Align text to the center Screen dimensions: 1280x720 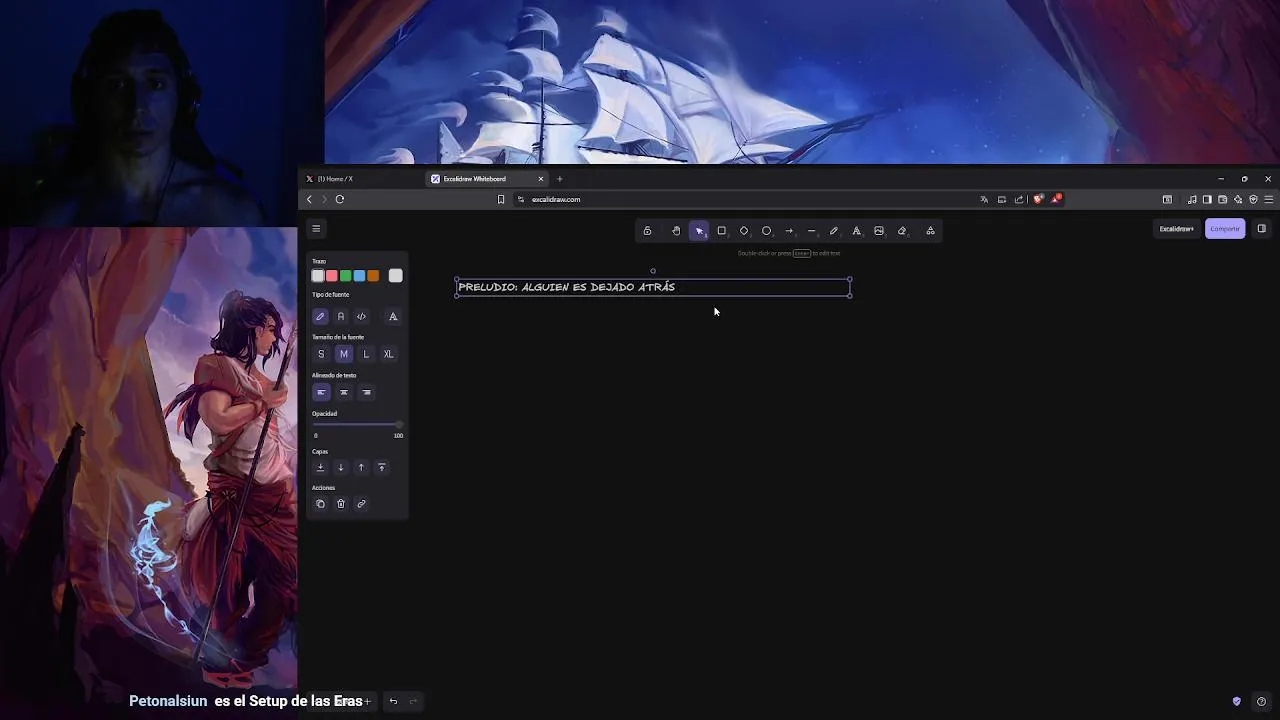[343, 392]
